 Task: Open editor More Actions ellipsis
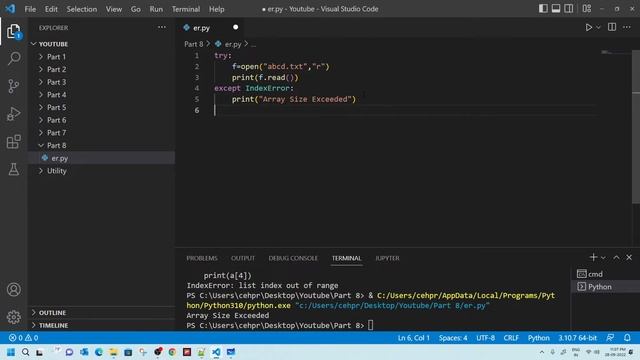tap(627, 27)
